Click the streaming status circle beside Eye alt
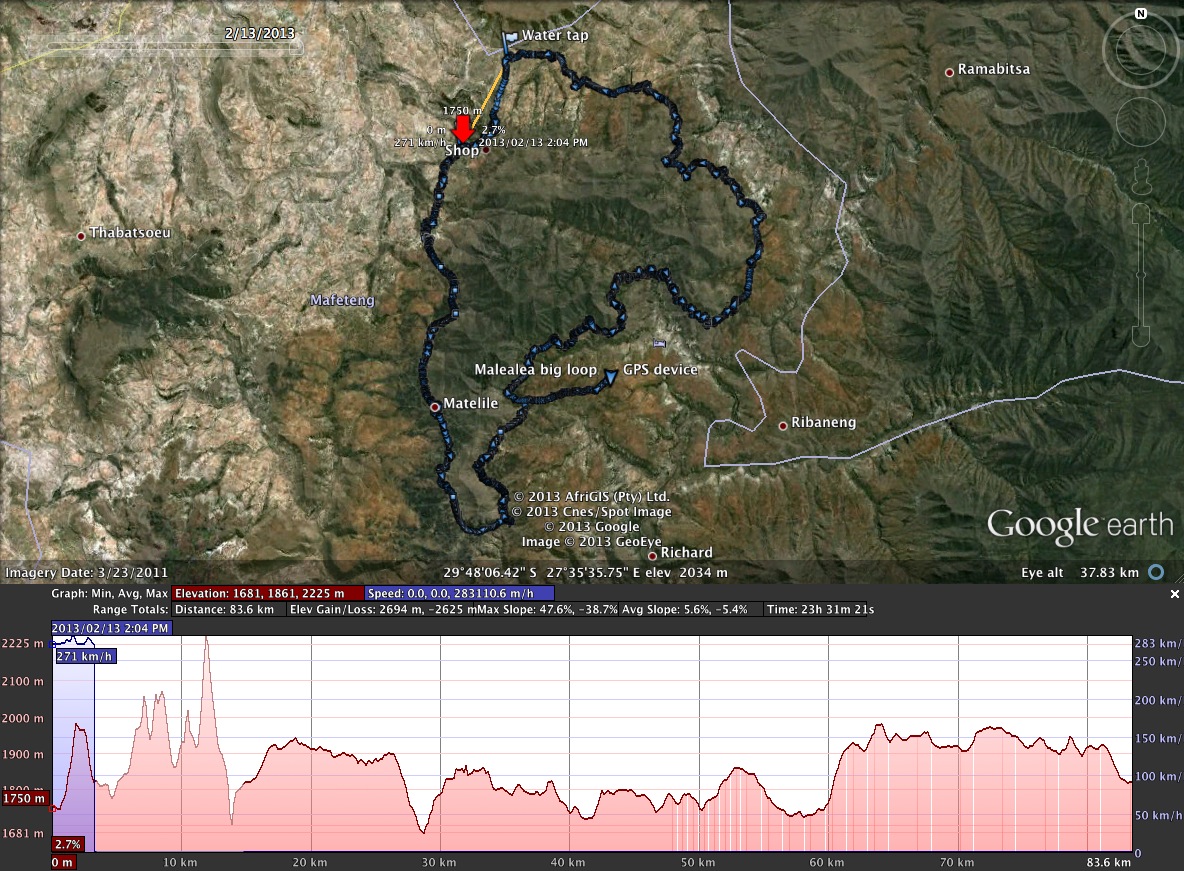Viewport: 1184px width, 871px height. (x=1156, y=573)
